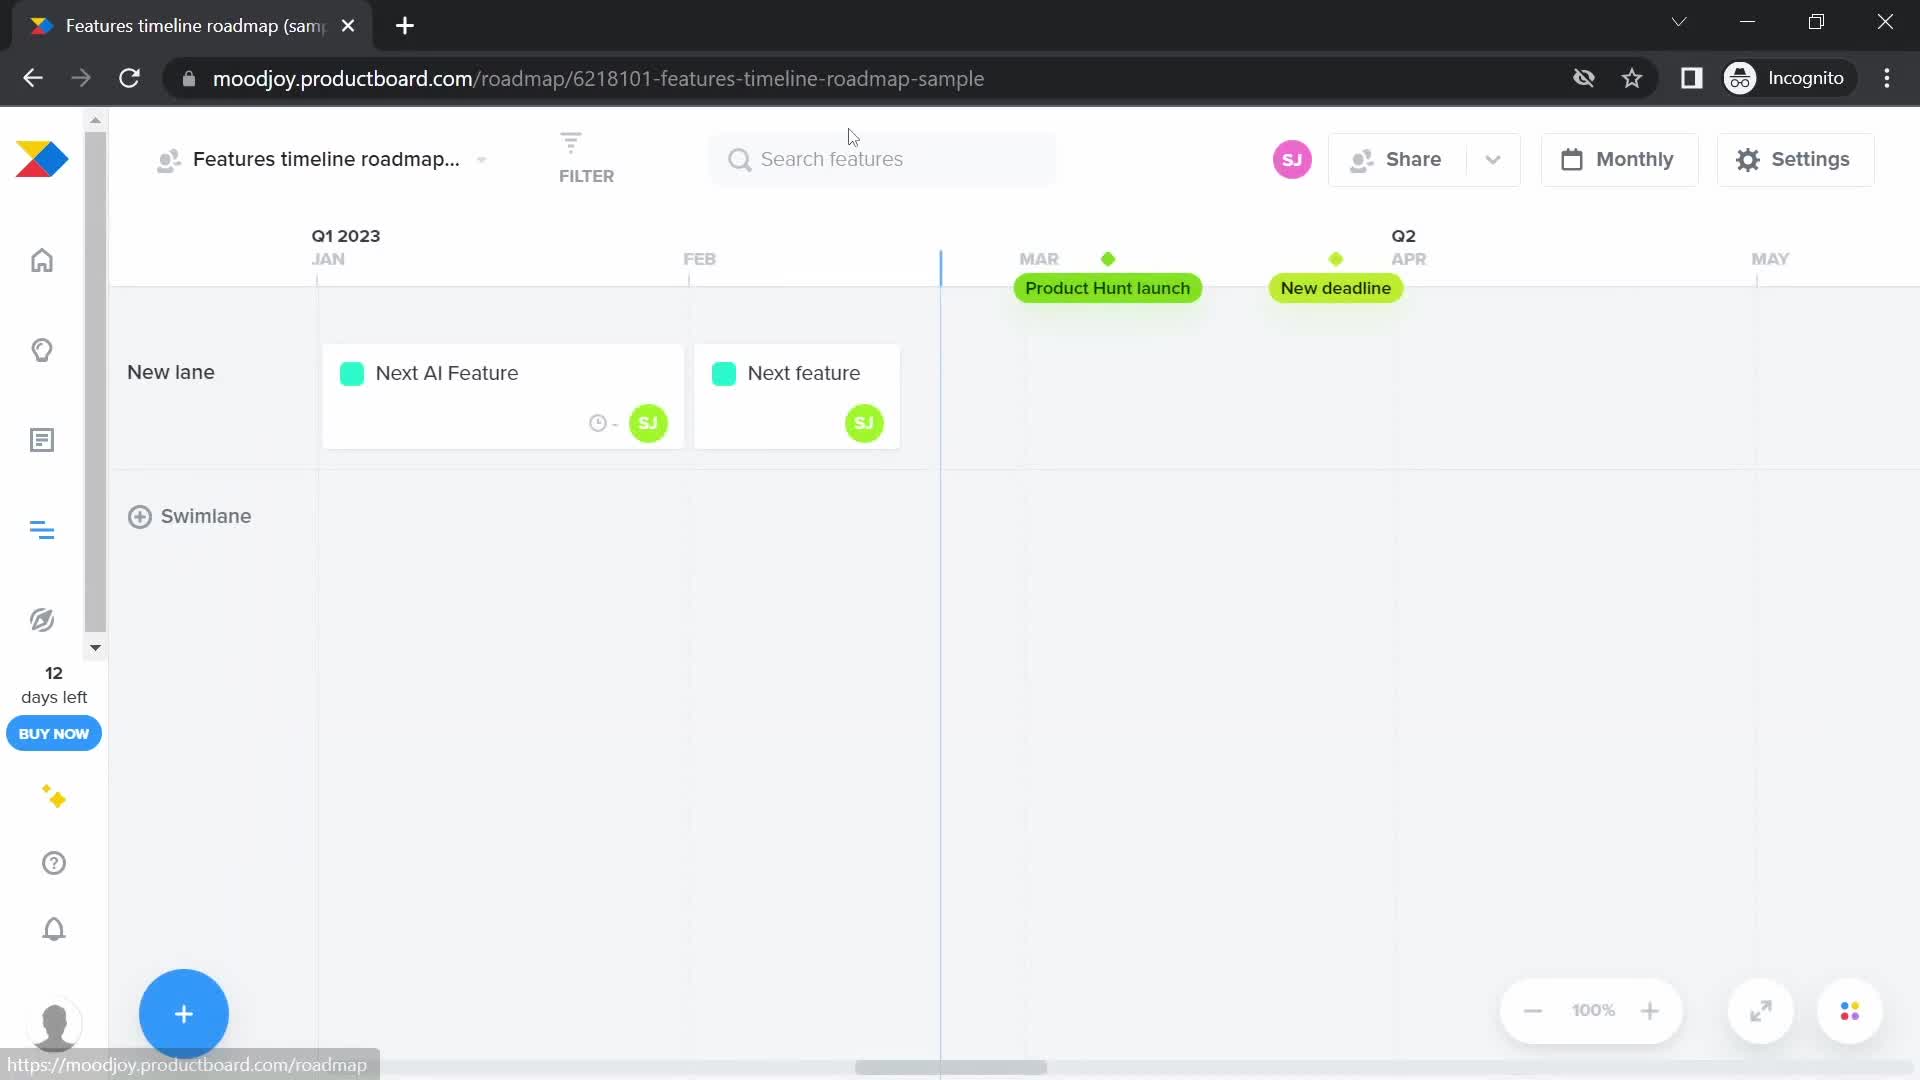The width and height of the screenshot is (1920, 1080).
Task: Click the plus add new item button
Action: (x=183, y=1014)
